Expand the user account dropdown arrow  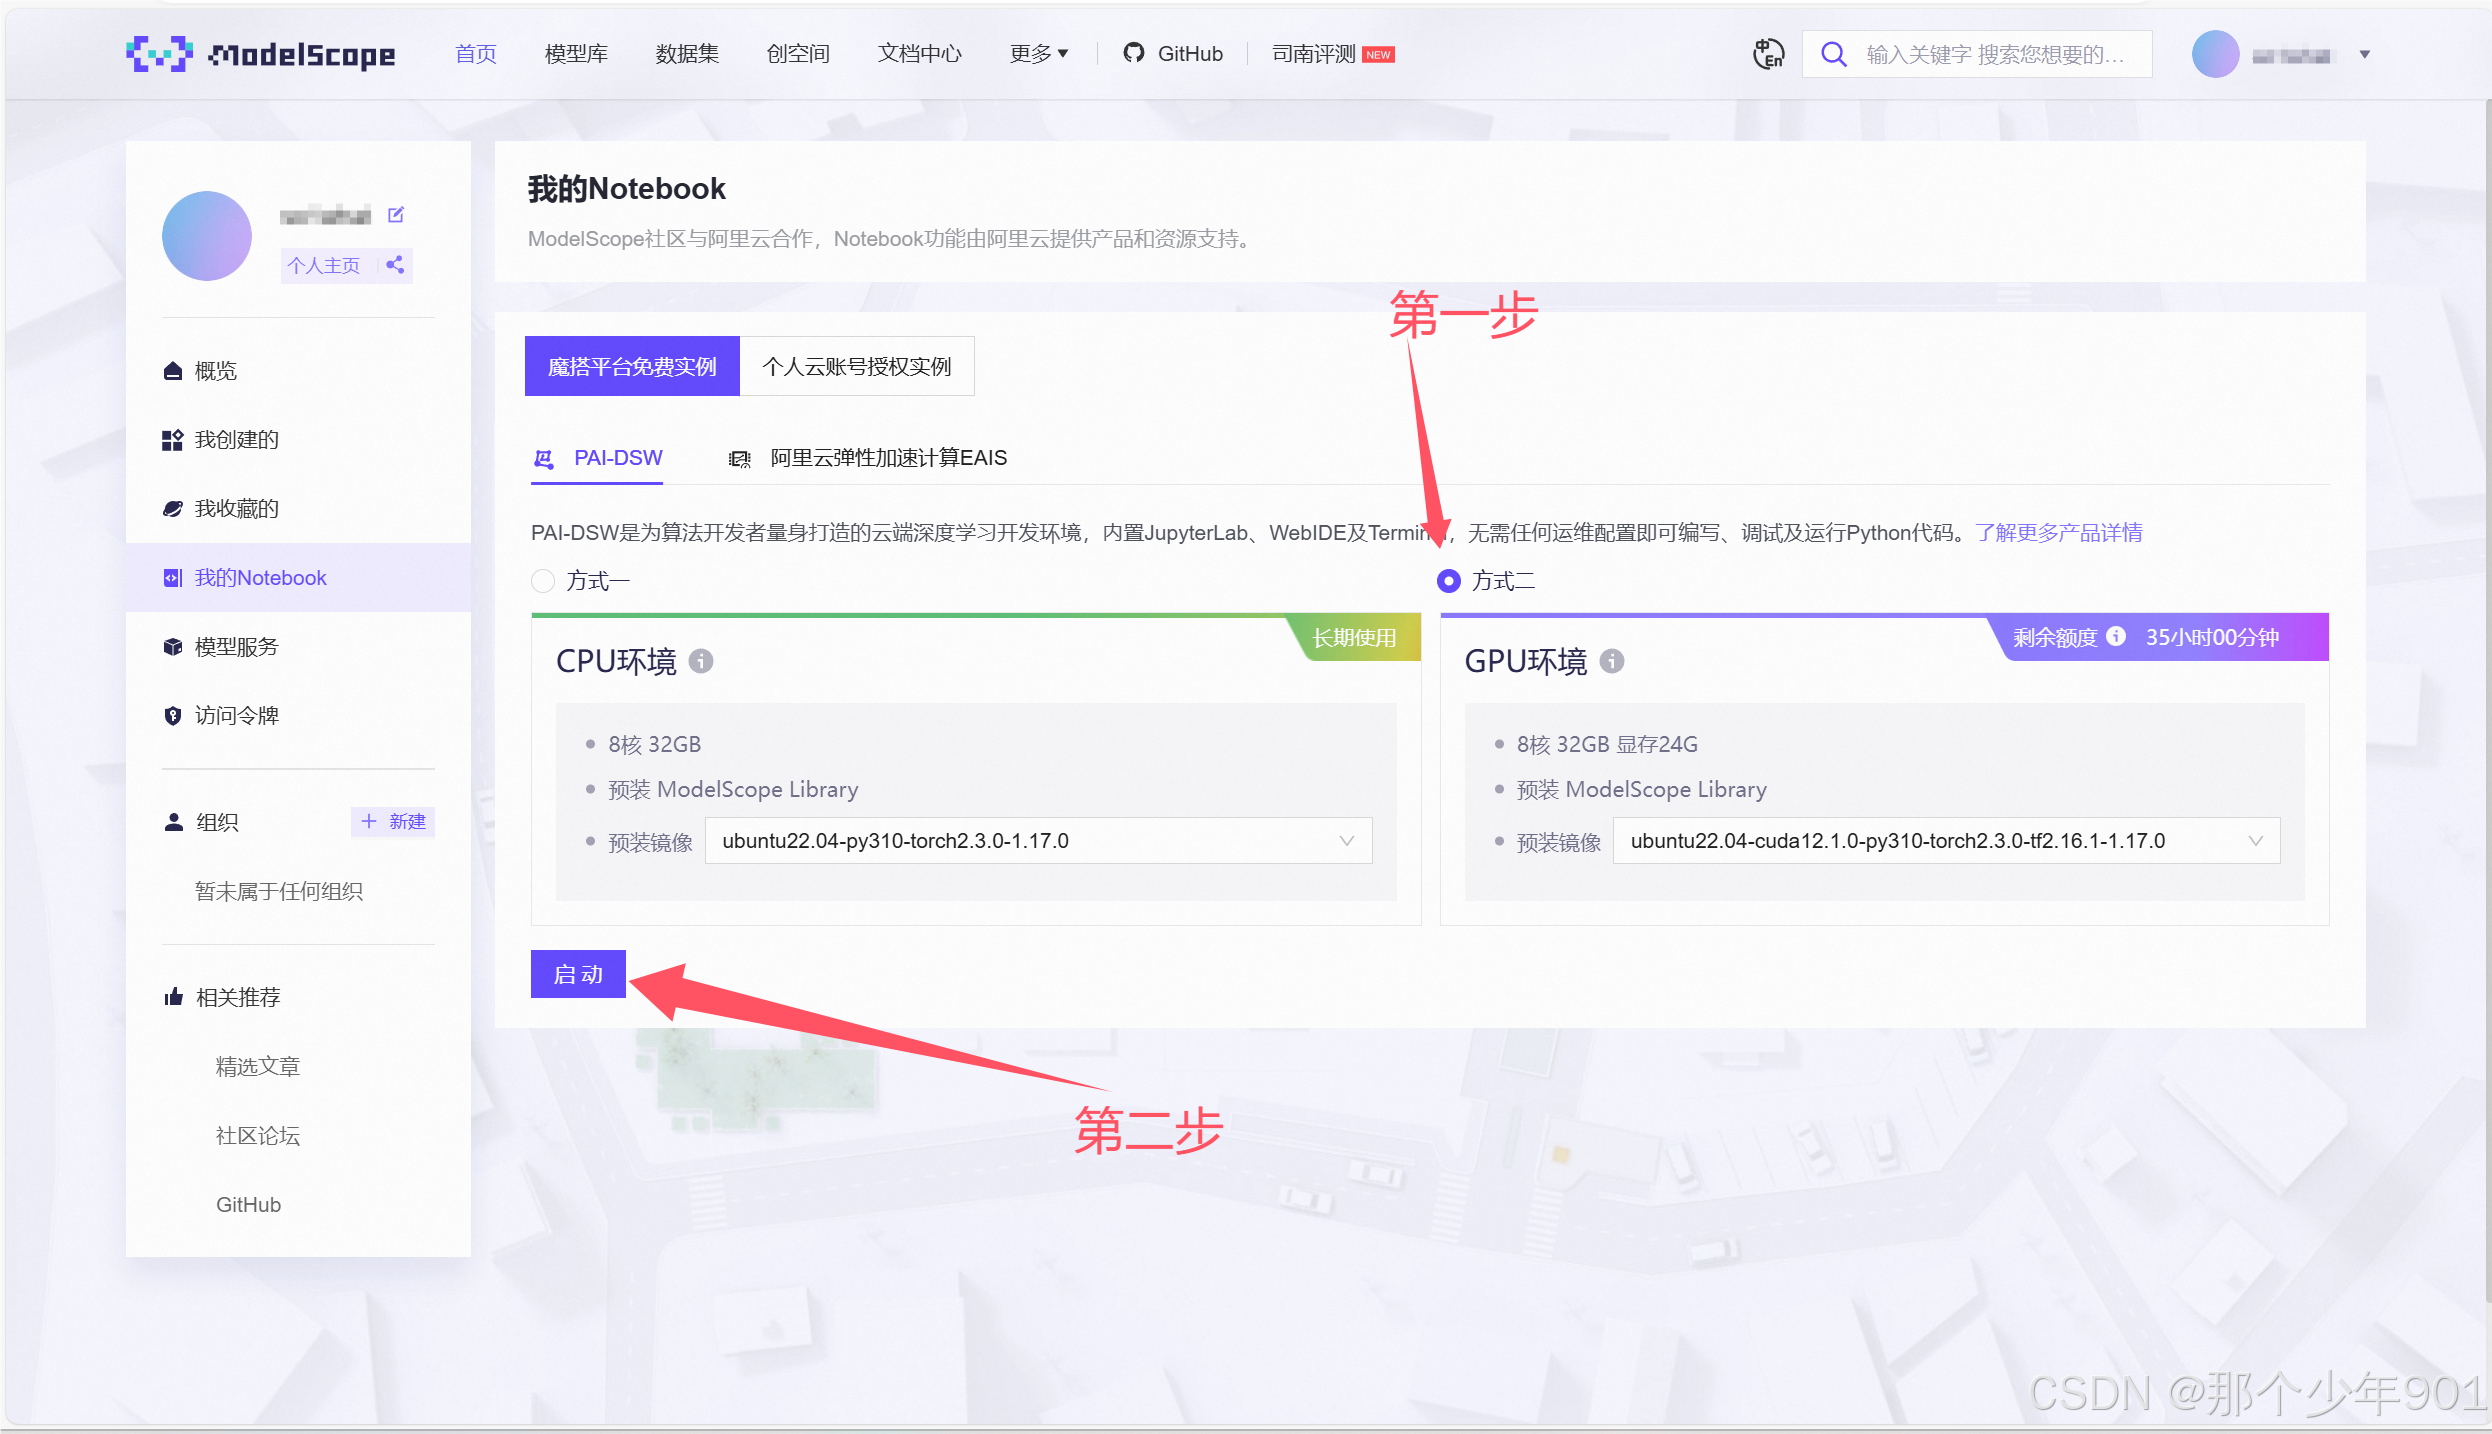2365,55
